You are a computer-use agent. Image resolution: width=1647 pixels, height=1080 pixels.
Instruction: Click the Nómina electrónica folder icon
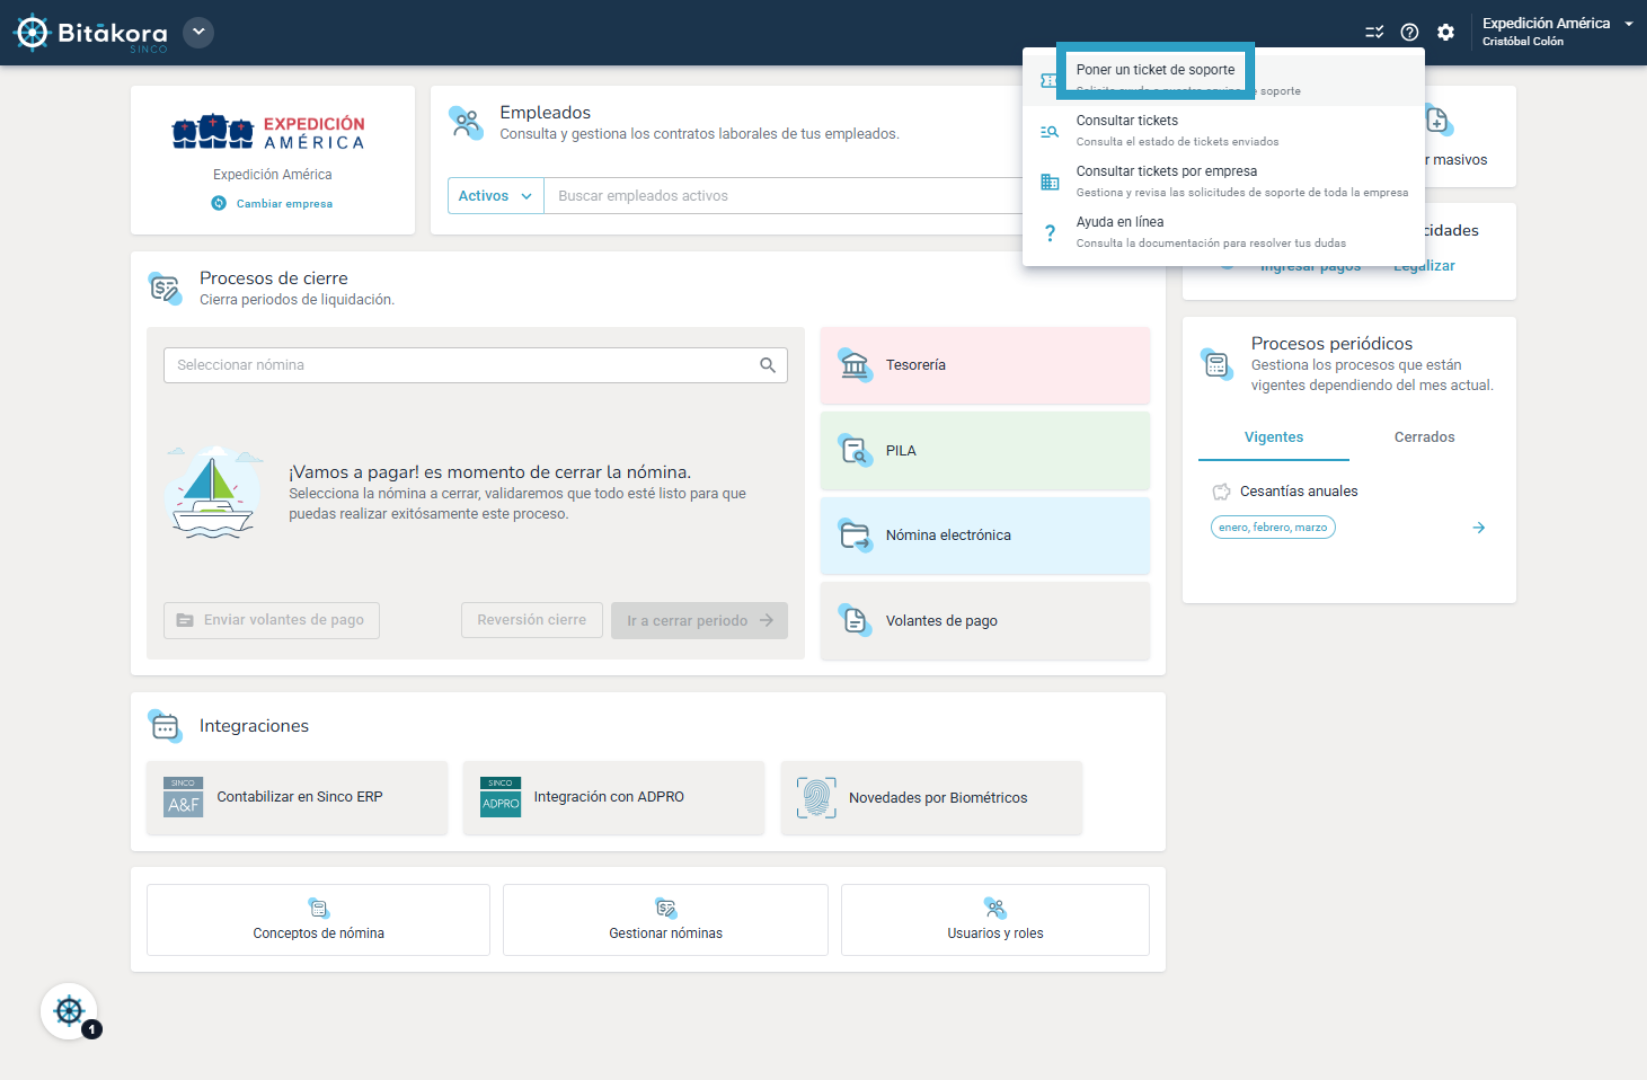point(855,535)
